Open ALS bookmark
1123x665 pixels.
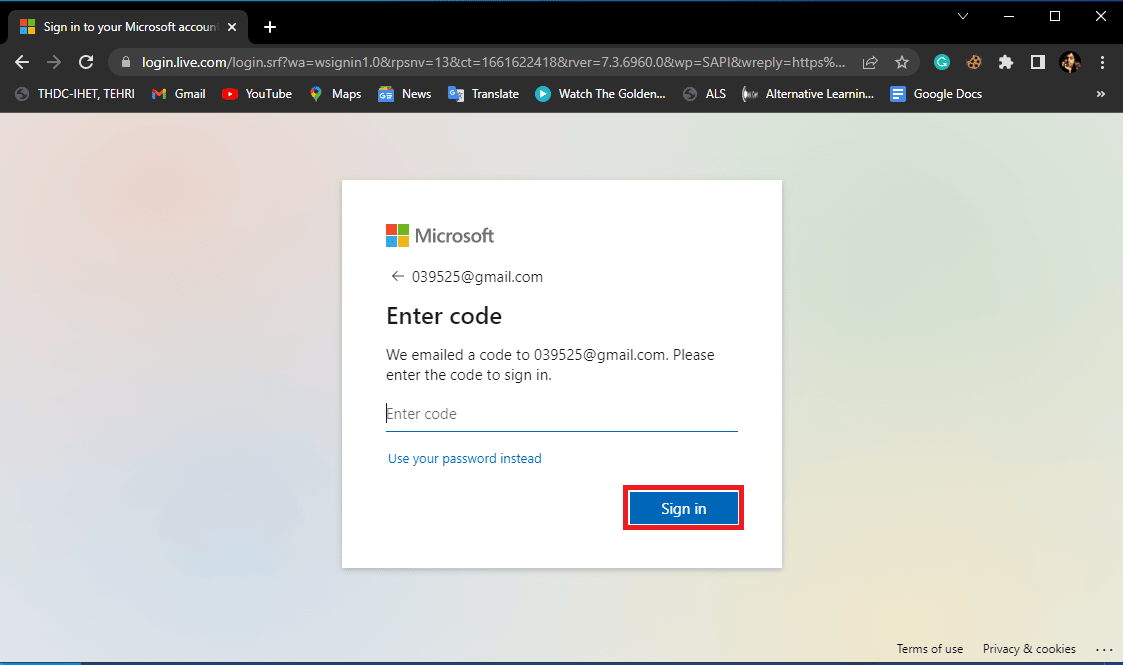(x=704, y=94)
